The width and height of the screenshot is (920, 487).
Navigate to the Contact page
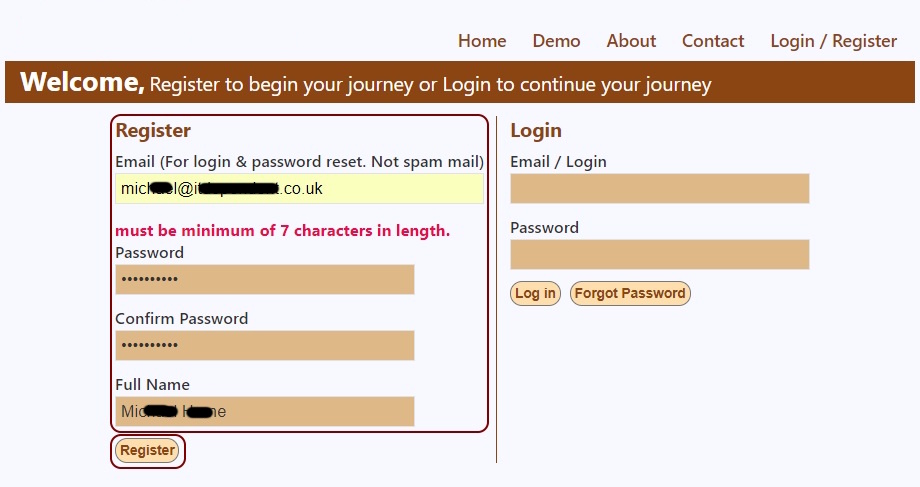(x=713, y=41)
